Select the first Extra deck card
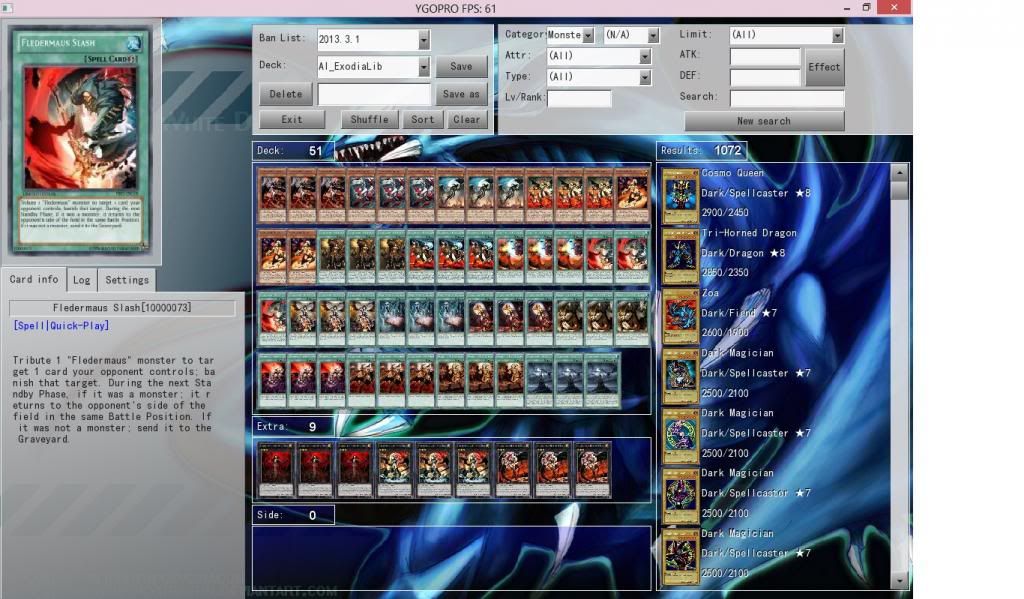The width and height of the screenshot is (1024, 599). (x=276, y=470)
